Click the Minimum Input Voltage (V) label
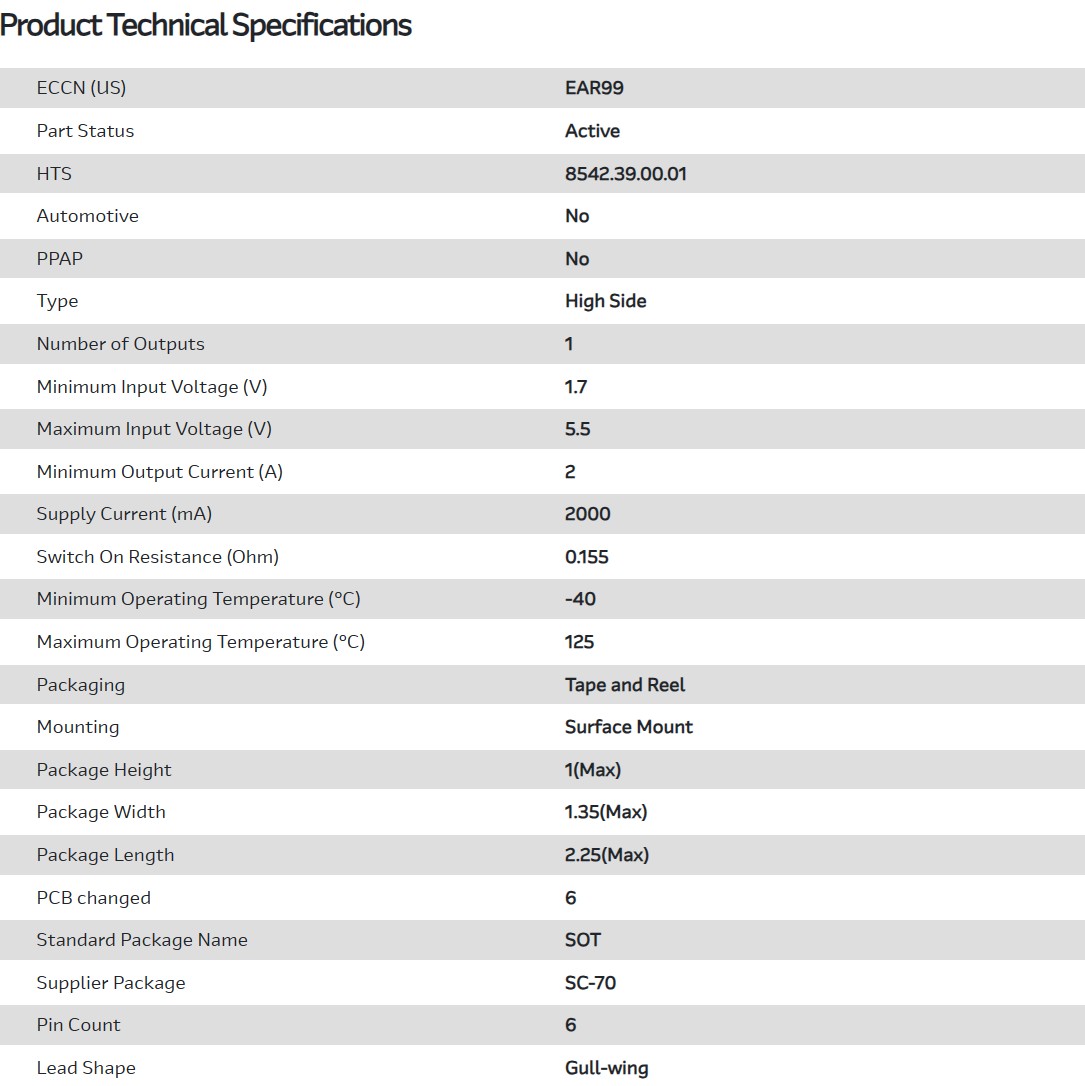 coord(152,387)
